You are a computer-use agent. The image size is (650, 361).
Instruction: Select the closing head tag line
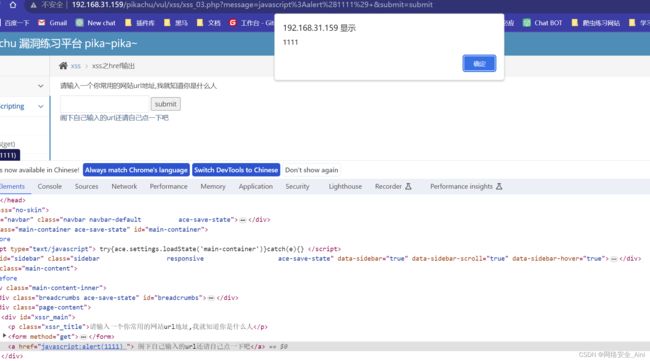coord(13,200)
